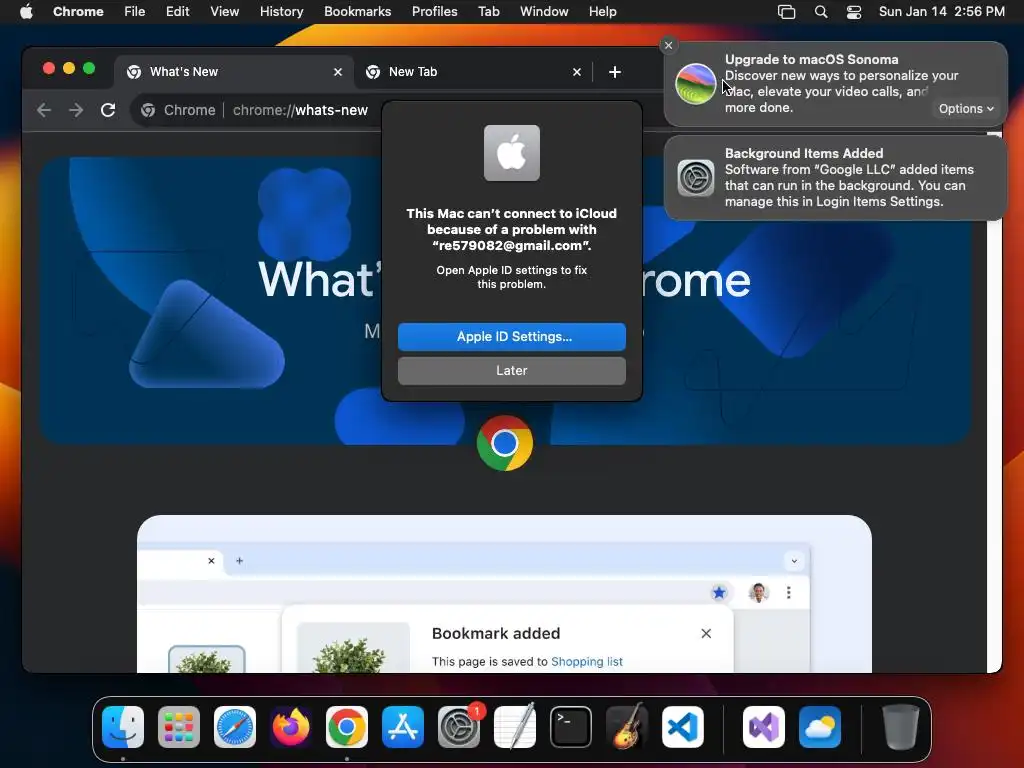Click the date and time in menu bar
Image resolution: width=1024 pixels, height=768 pixels.
(941, 12)
